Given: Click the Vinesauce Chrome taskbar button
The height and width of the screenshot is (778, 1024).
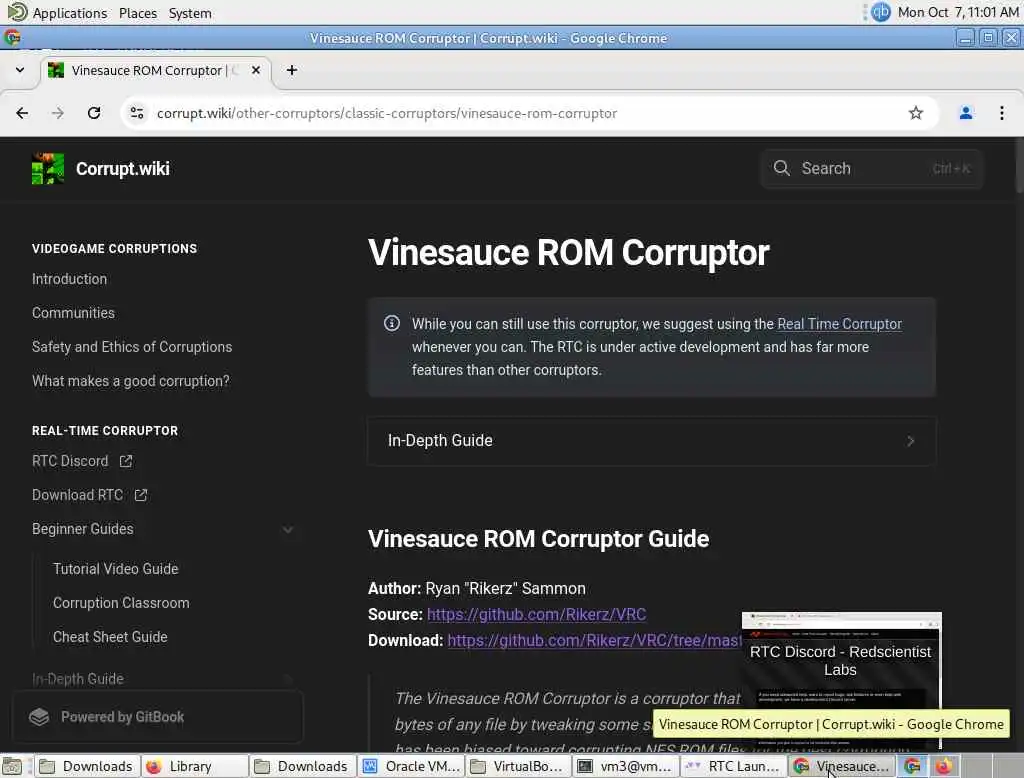Looking at the screenshot, I should click(x=842, y=766).
